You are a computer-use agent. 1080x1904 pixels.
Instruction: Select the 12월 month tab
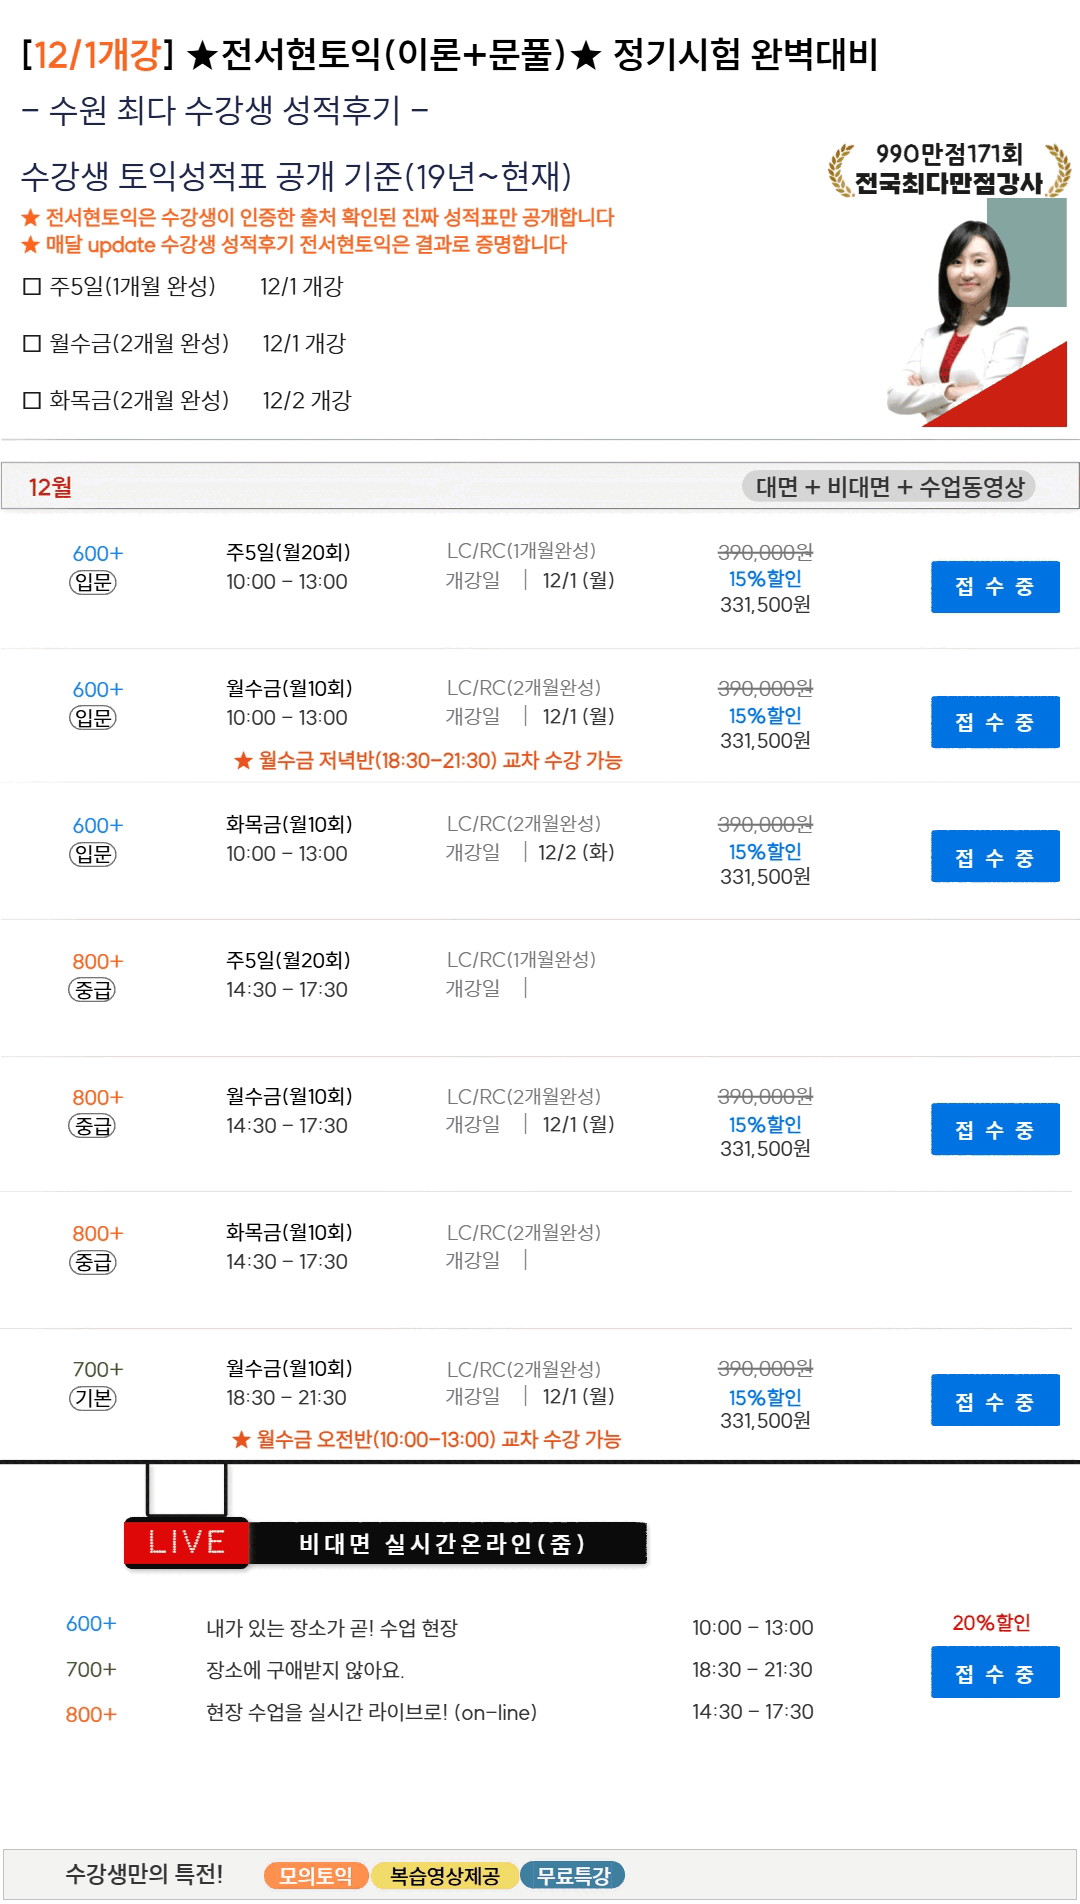50,487
